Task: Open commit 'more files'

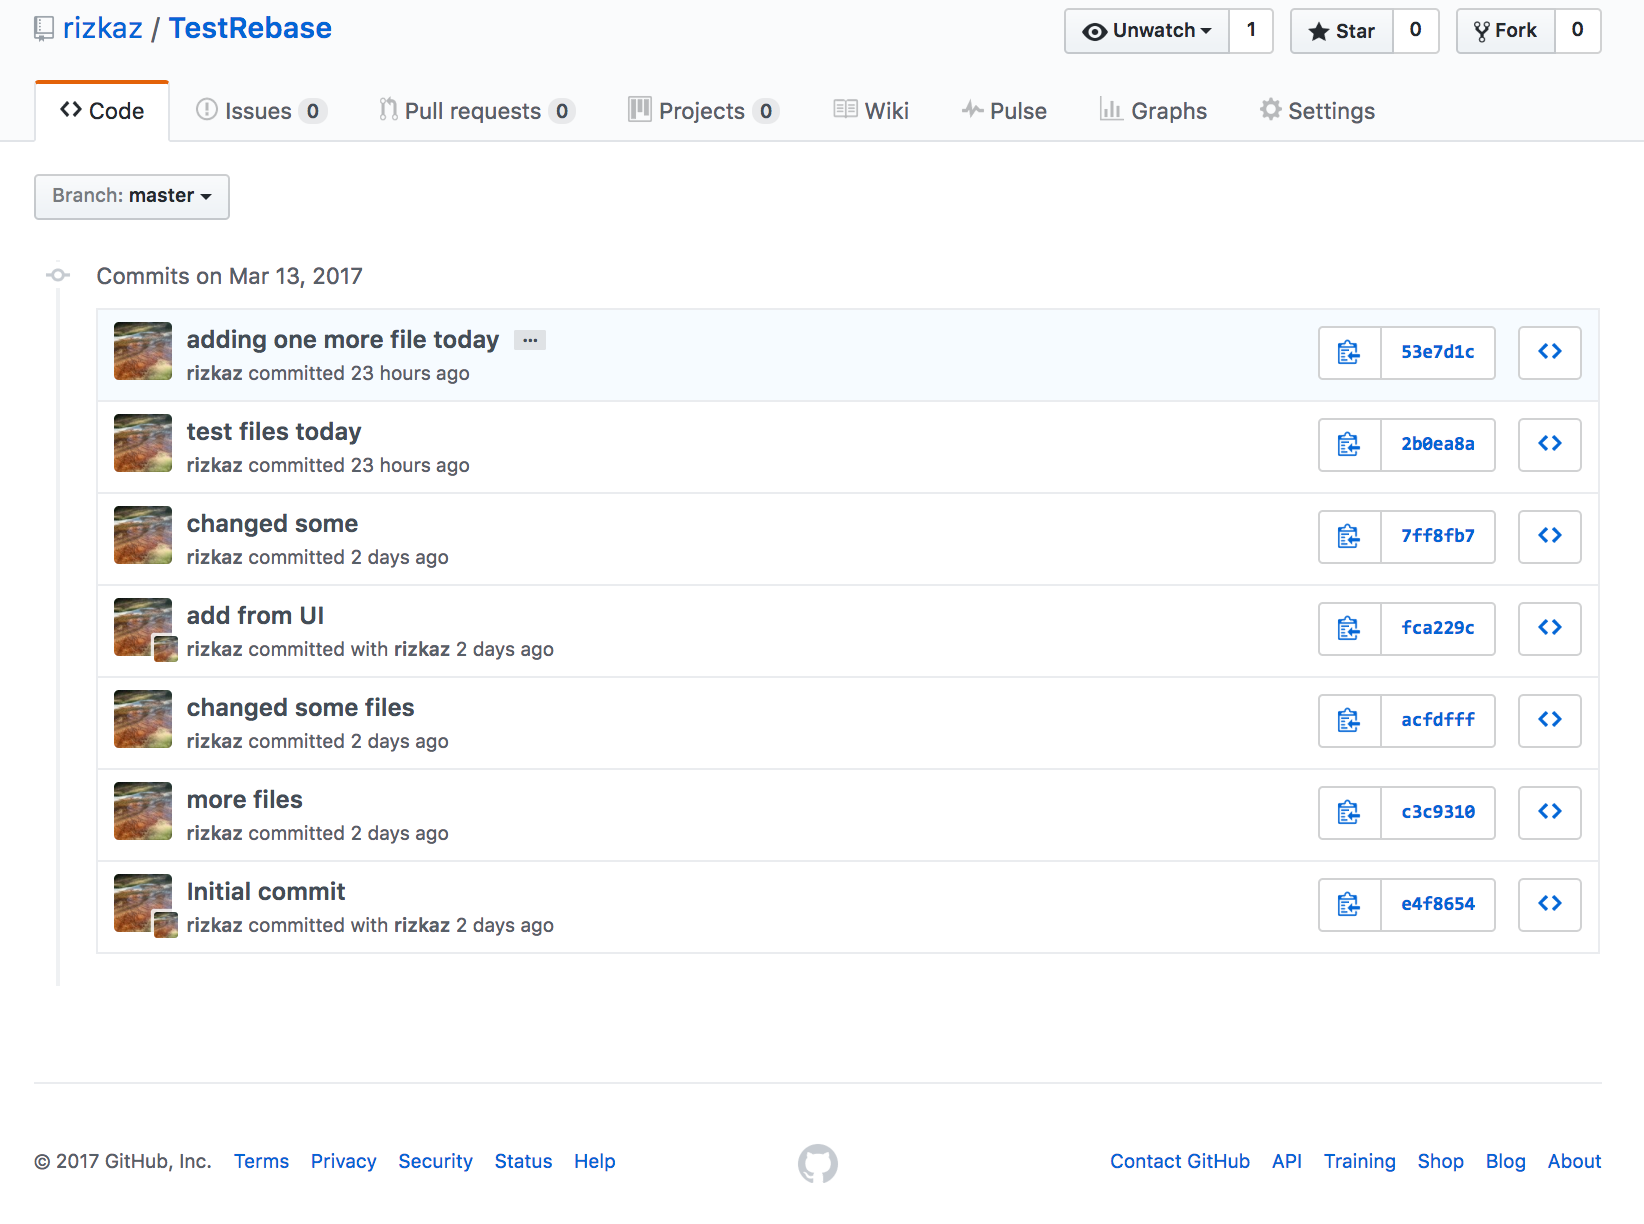Action: click(x=244, y=800)
